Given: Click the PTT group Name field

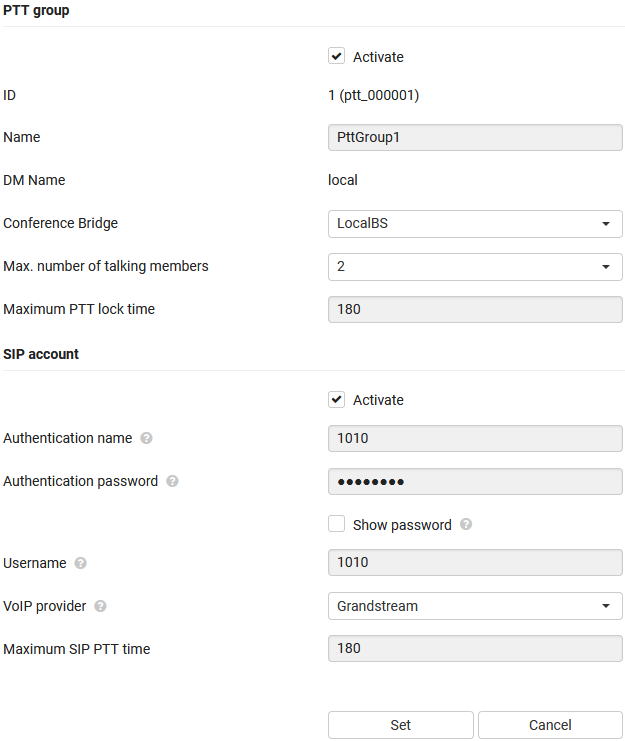Looking at the screenshot, I should click(x=475, y=137).
